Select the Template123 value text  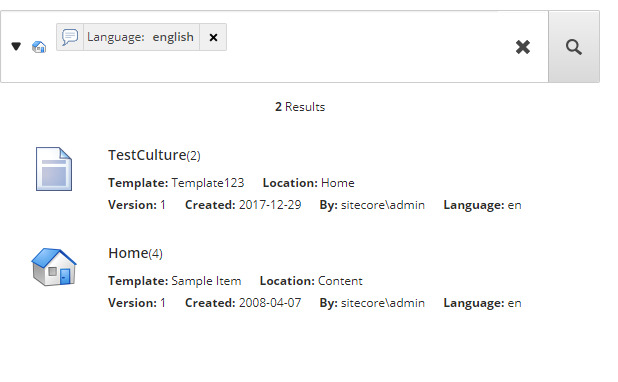click(x=208, y=183)
